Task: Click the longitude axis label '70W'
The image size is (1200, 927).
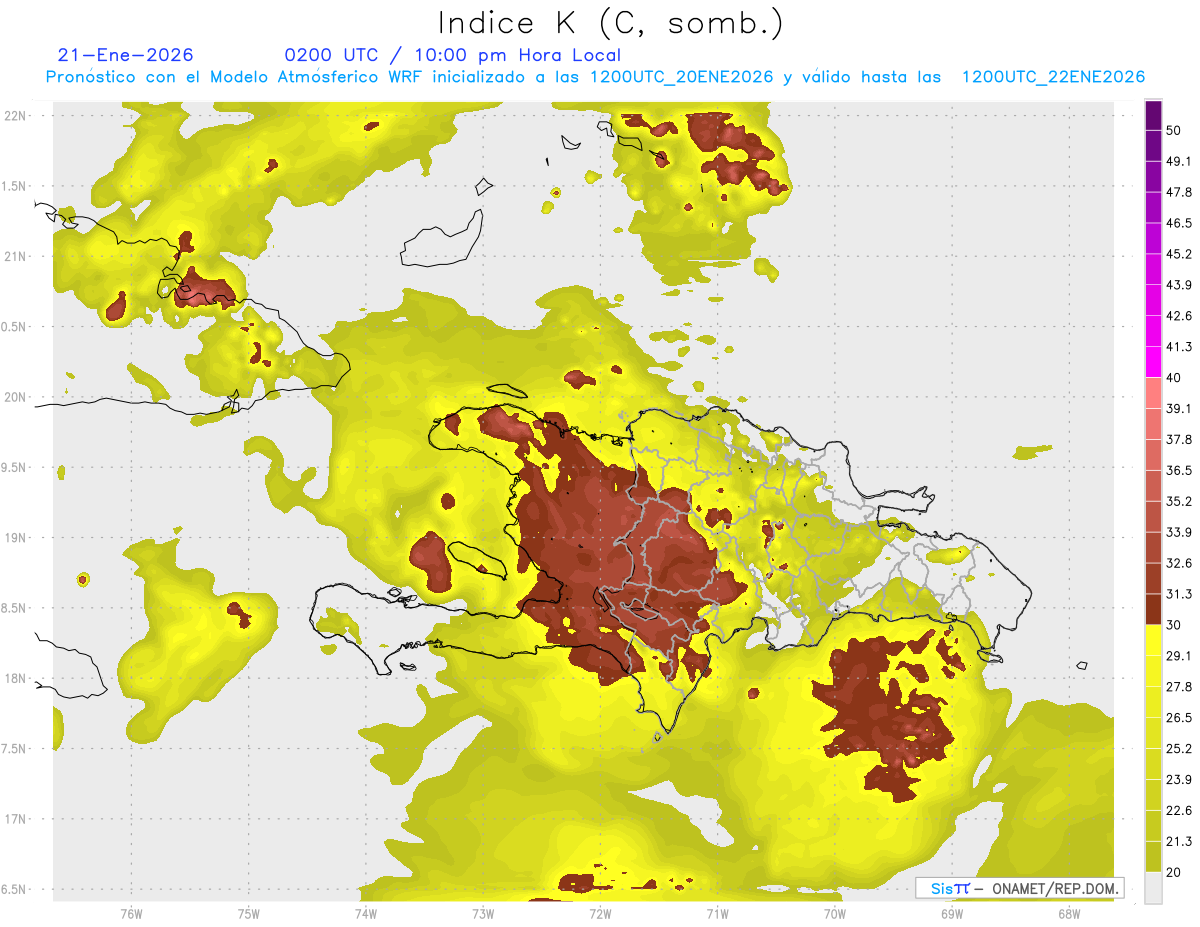Action: click(x=834, y=914)
